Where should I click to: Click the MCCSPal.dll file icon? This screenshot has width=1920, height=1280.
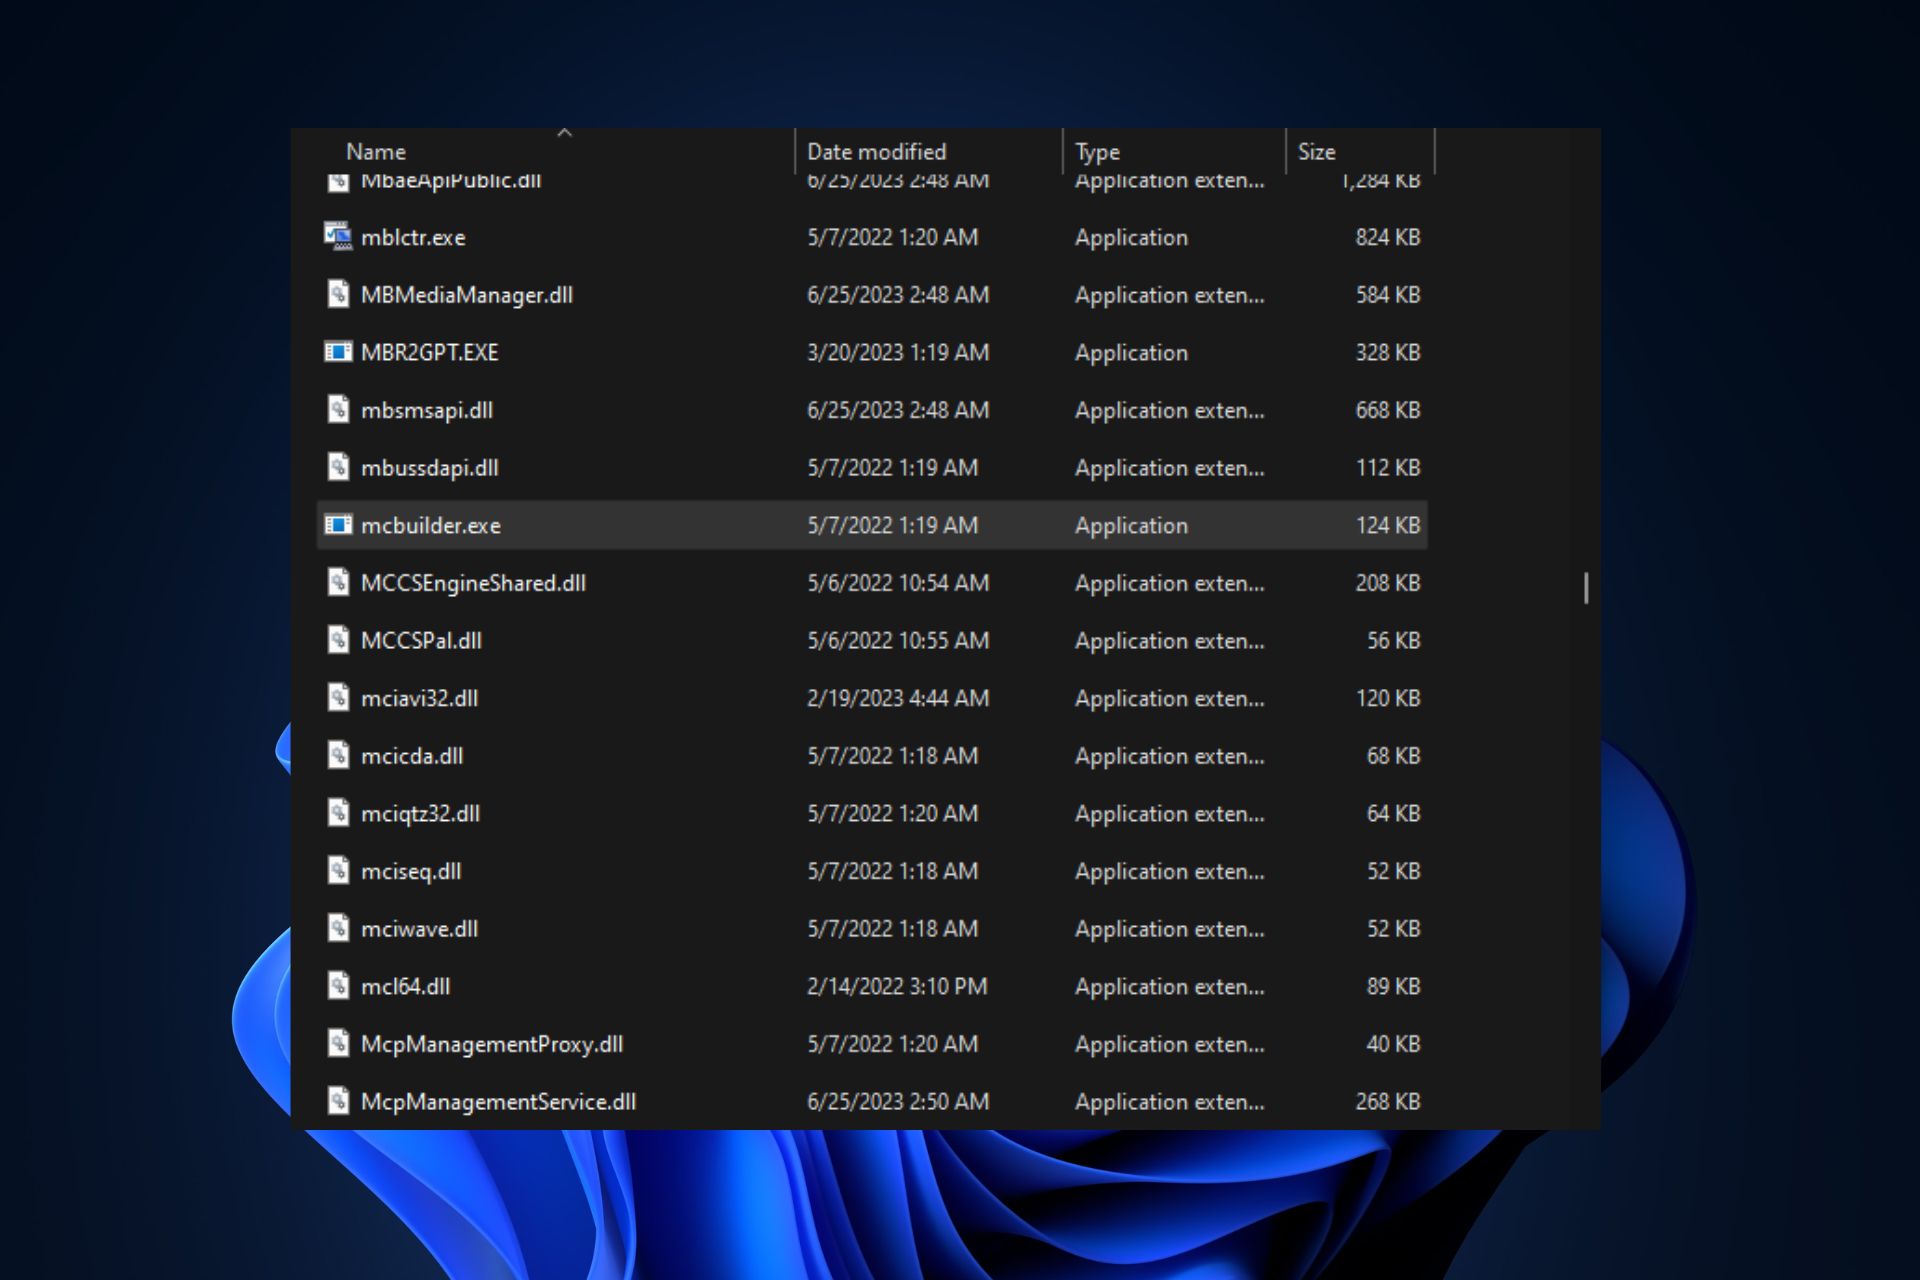click(x=338, y=640)
